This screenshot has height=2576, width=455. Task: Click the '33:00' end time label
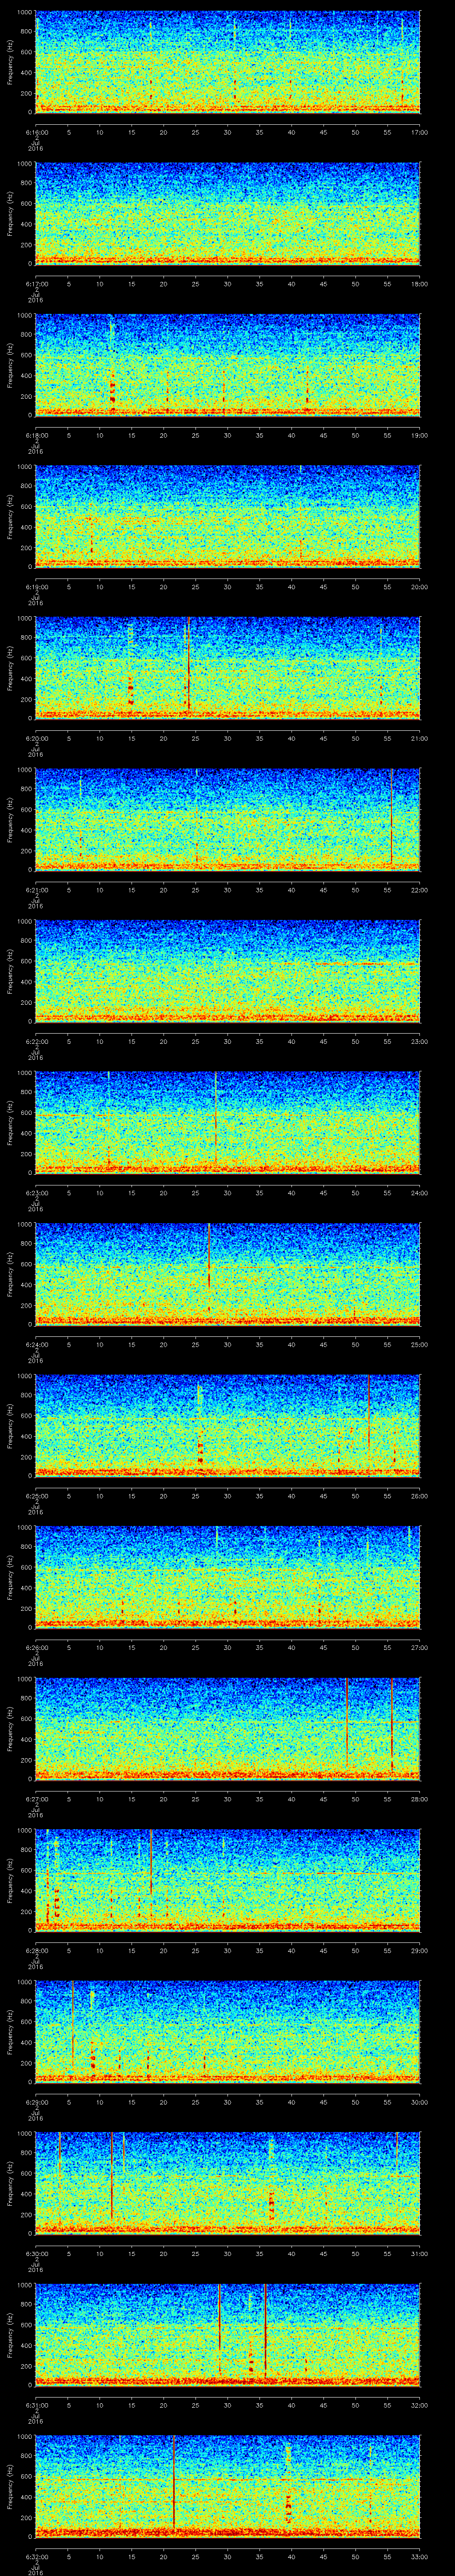420,2556
